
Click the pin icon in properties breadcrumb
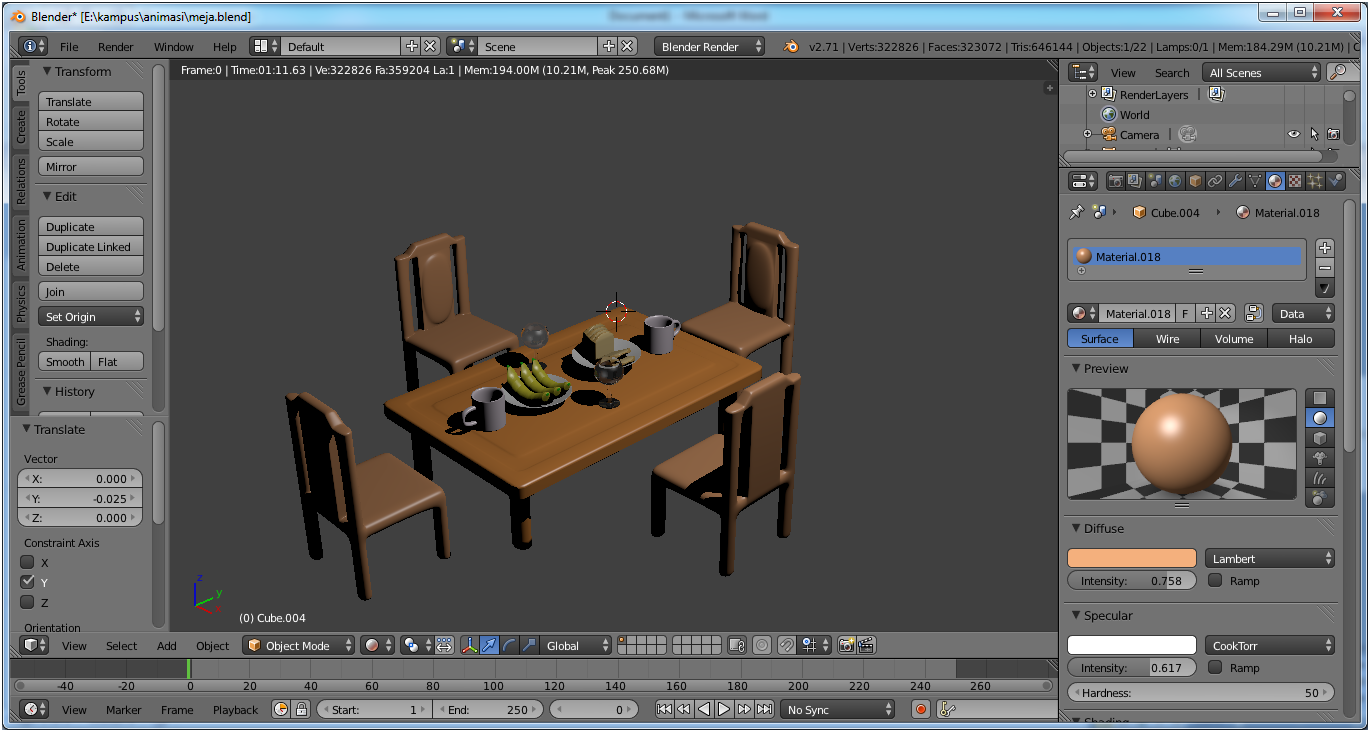(x=1077, y=212)
